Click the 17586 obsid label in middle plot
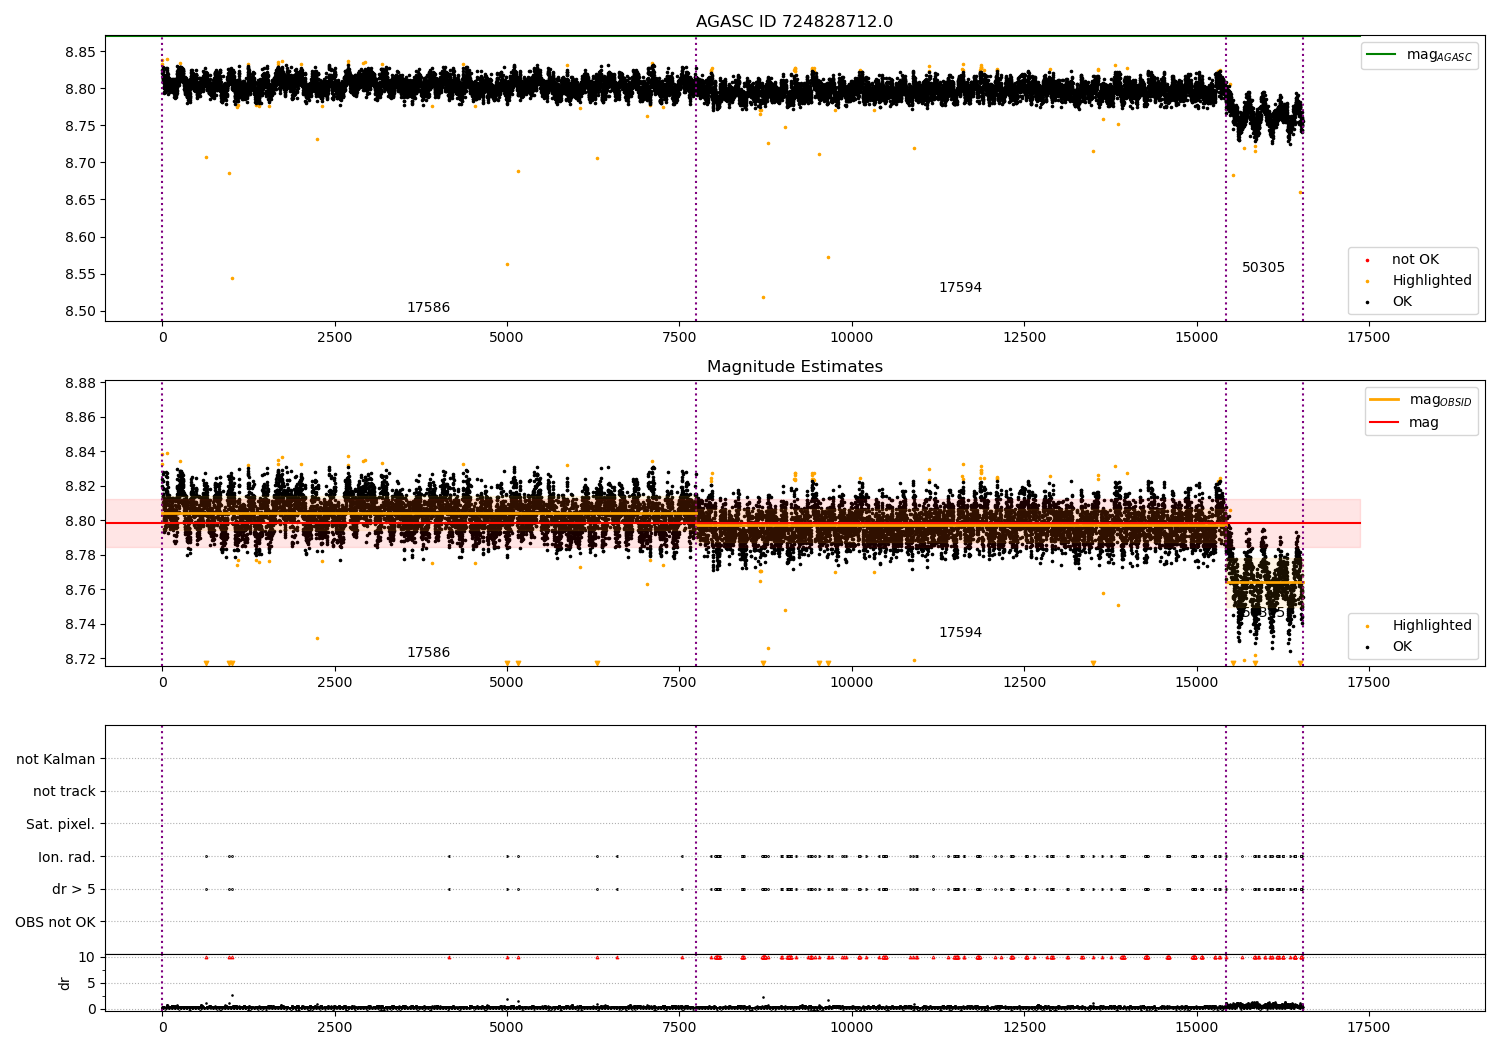Viewport: 1500px width, 1050px height. [x=428, y=653]
